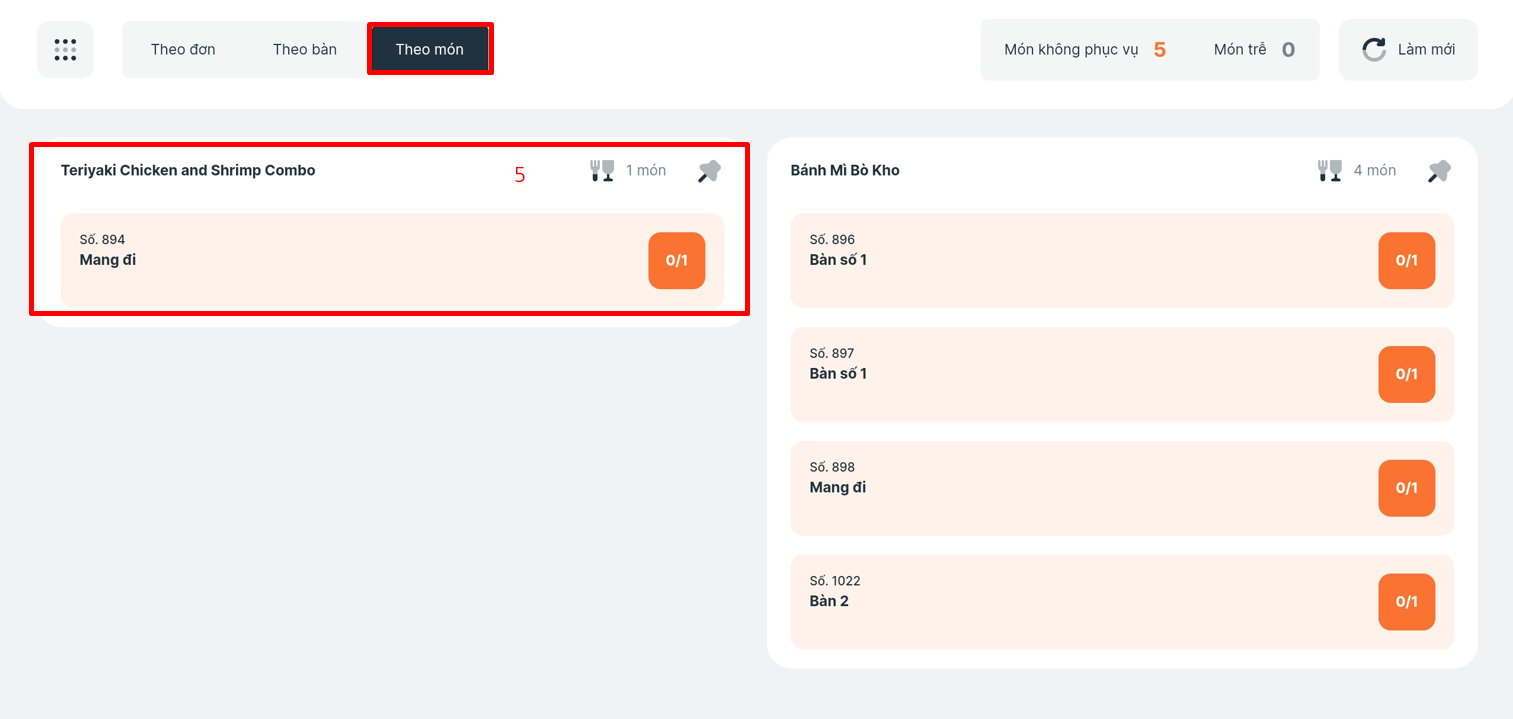Mark order 1022 item 0/1 done

click(x=1407, y=602)
